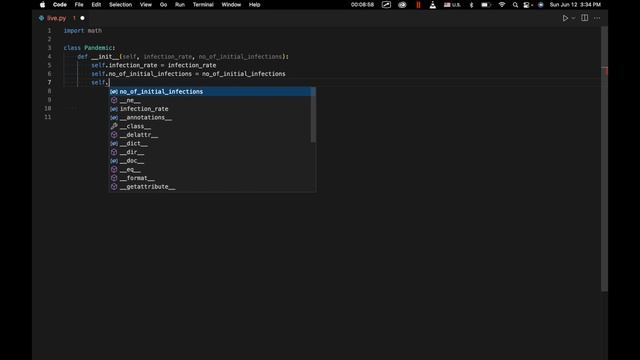Choose the __dict__ suggestion
The width and height of the screenshot is (640, 360).
pyautogui.click(x=210, y=144)
